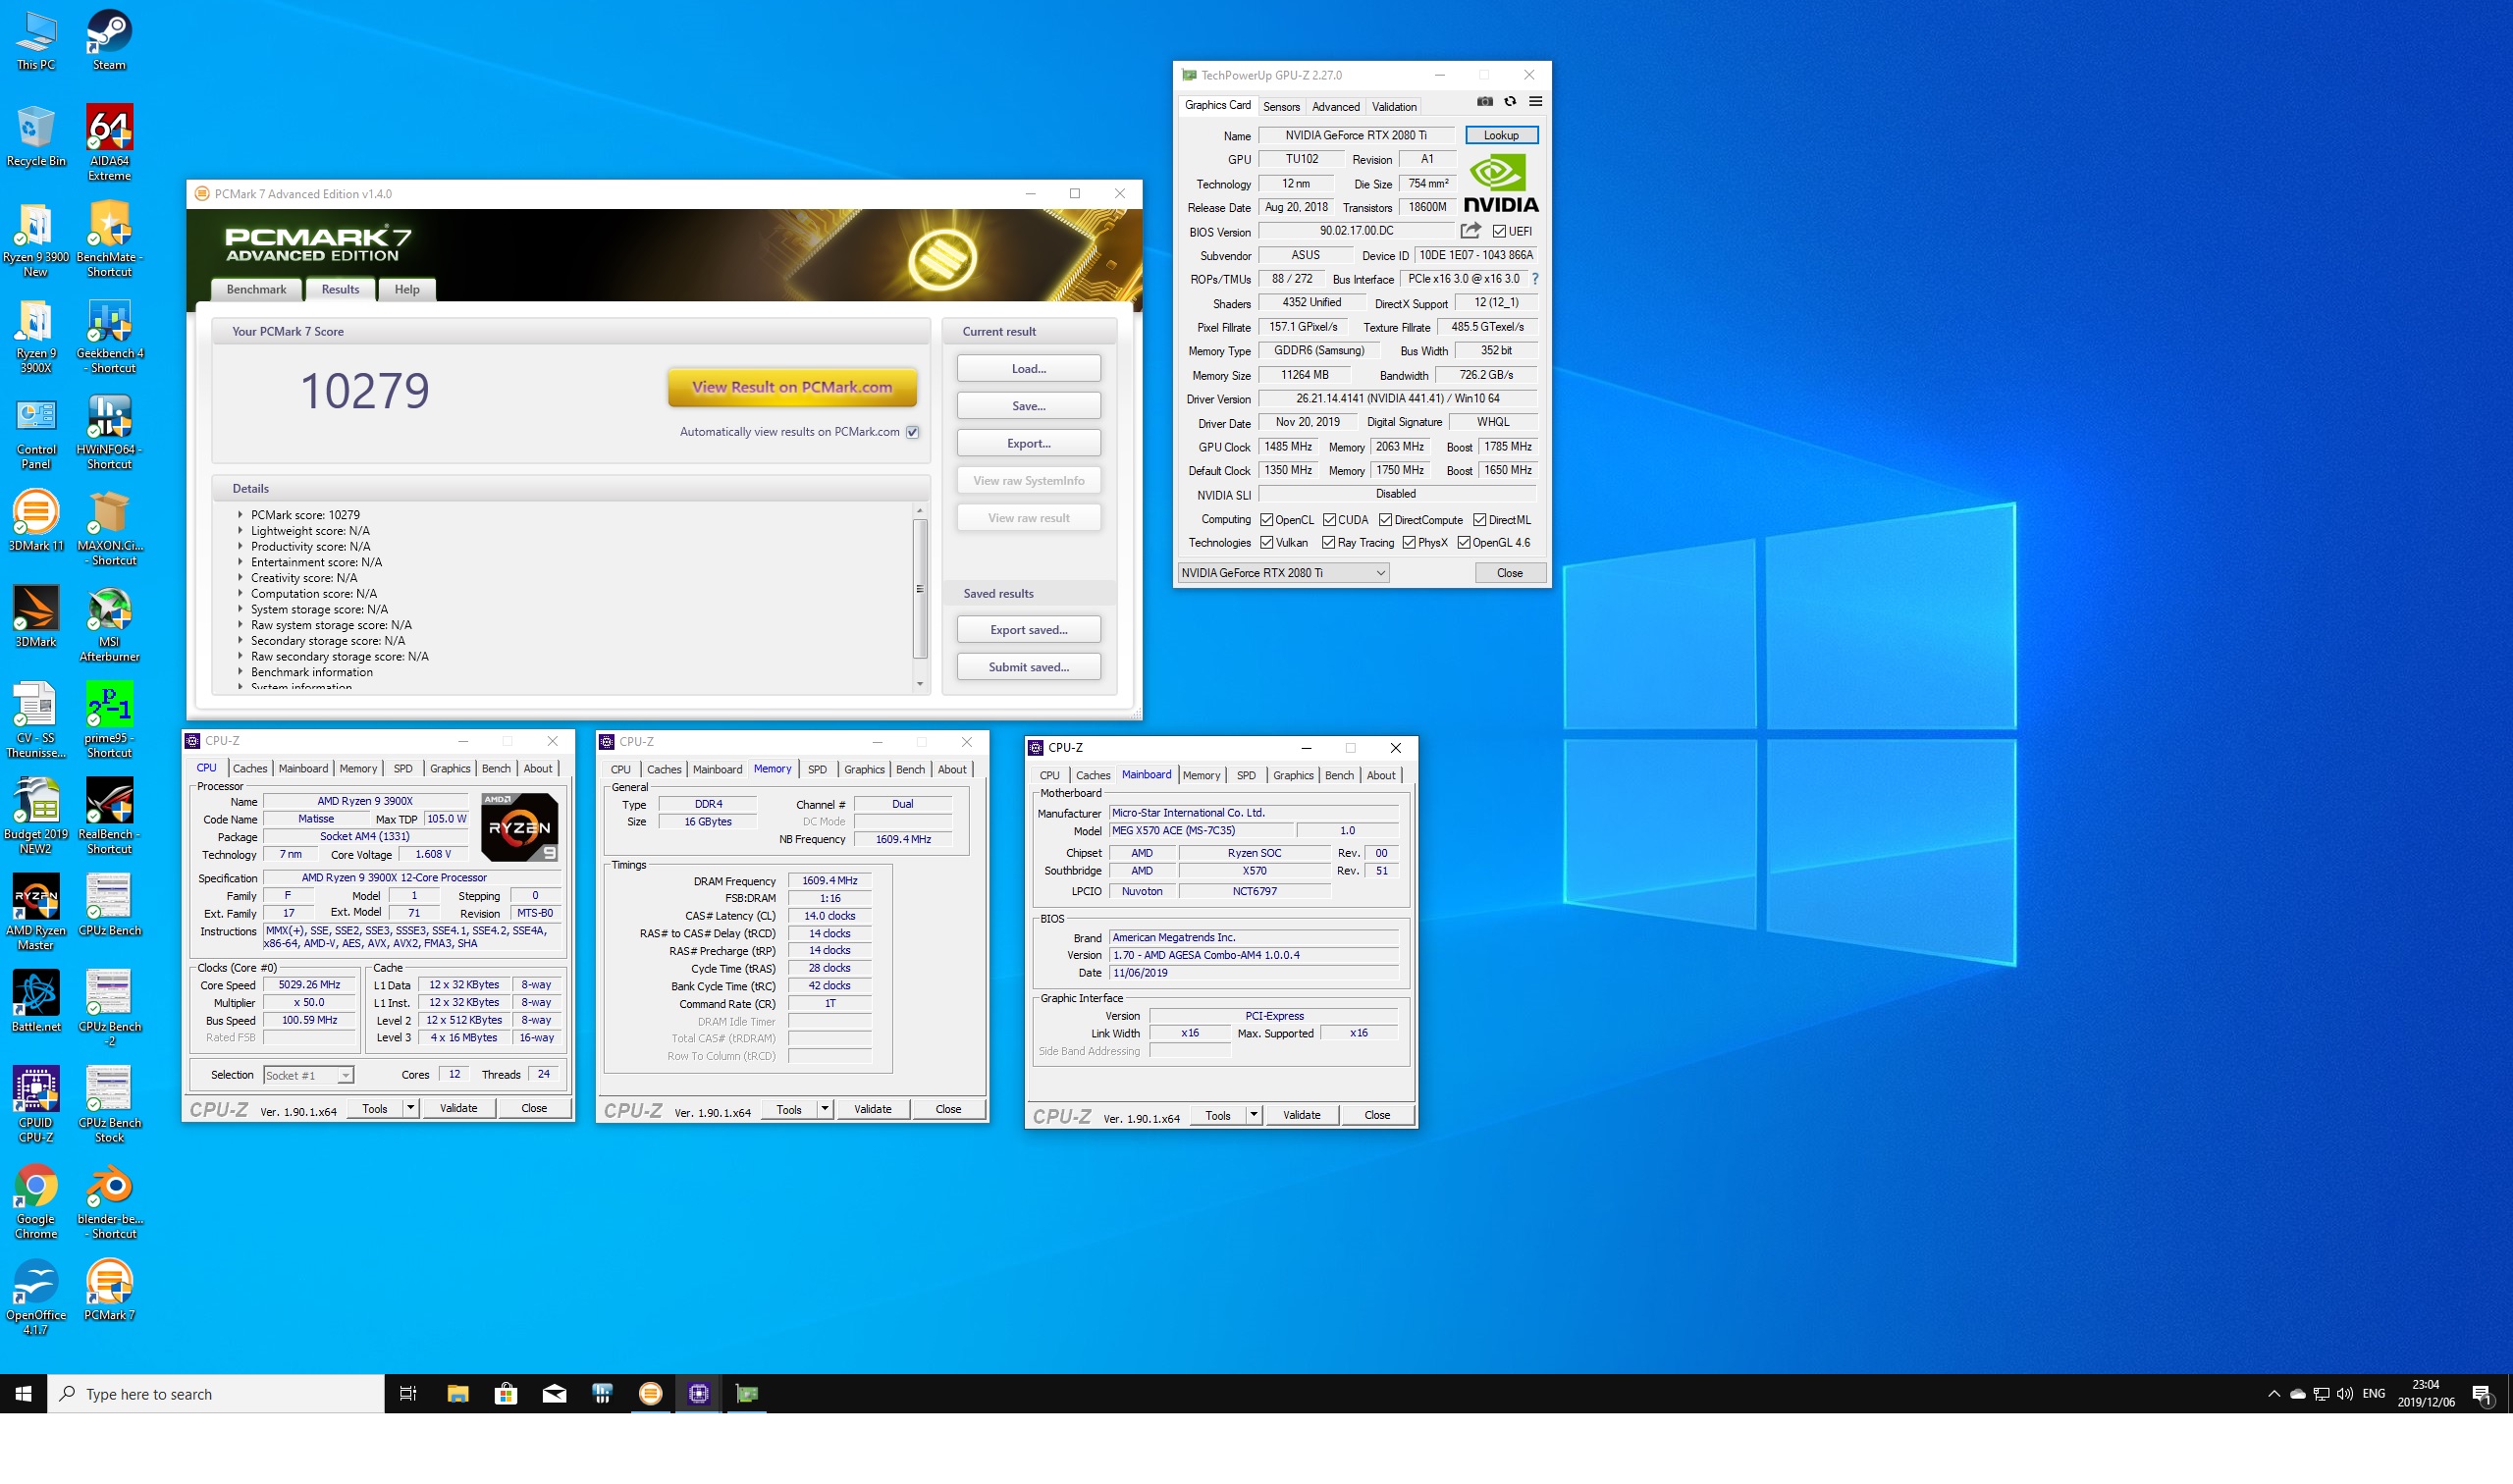Click the Type here to search box
The width and height of the screenshot is (2513, 1484).
click(x=216, y=1394)
